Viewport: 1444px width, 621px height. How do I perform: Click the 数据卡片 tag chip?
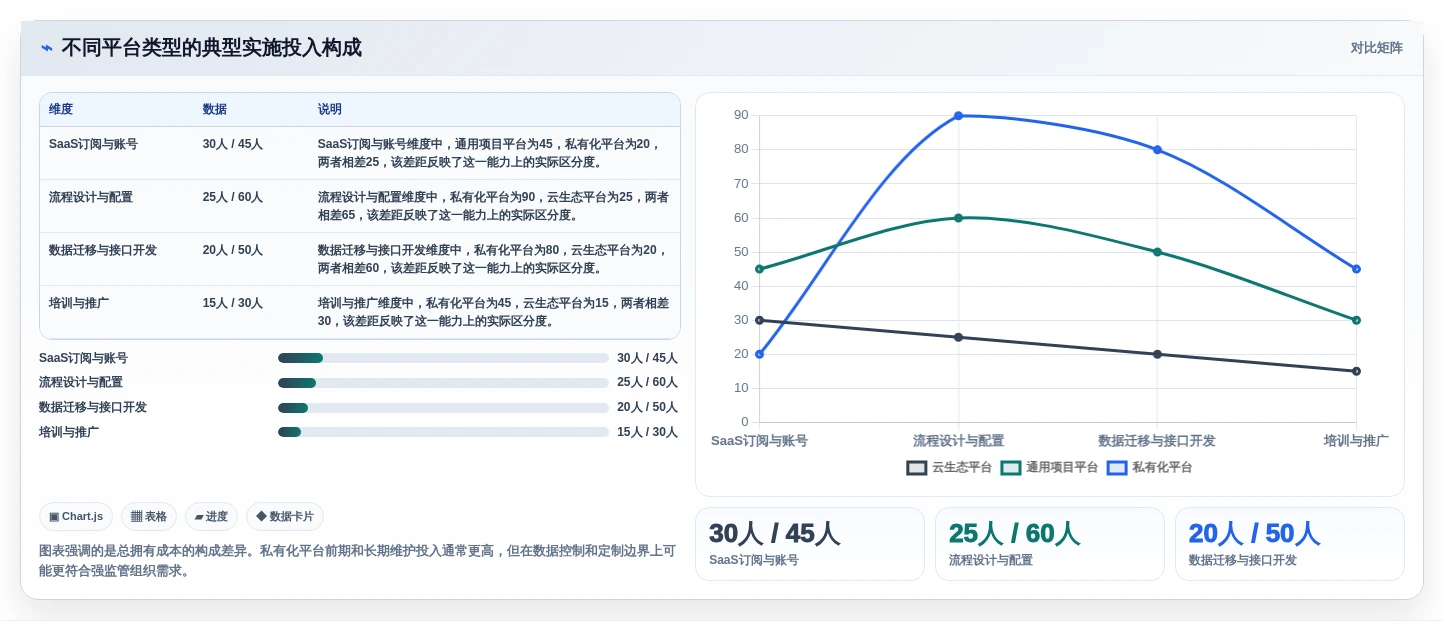pyautogui.click(x=285, y=517)
